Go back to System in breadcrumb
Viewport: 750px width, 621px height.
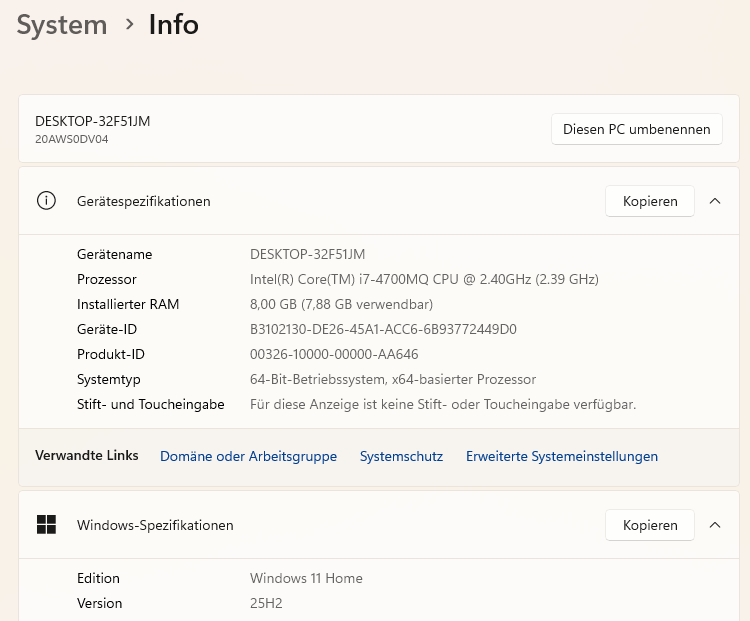point(62,25)
